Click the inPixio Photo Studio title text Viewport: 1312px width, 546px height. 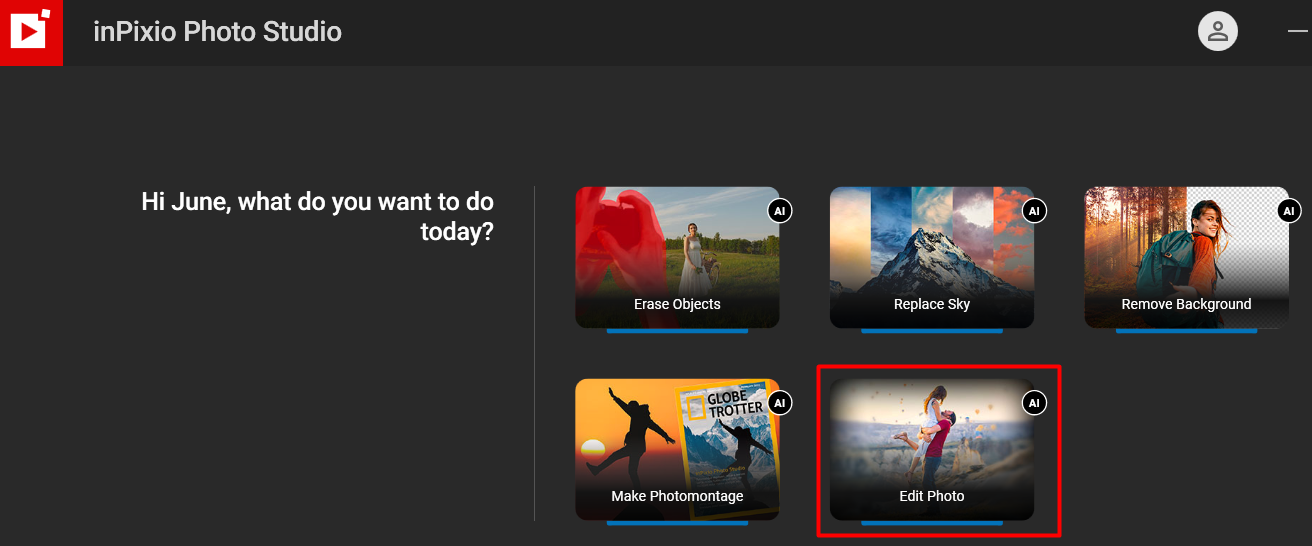coord(217,32)
